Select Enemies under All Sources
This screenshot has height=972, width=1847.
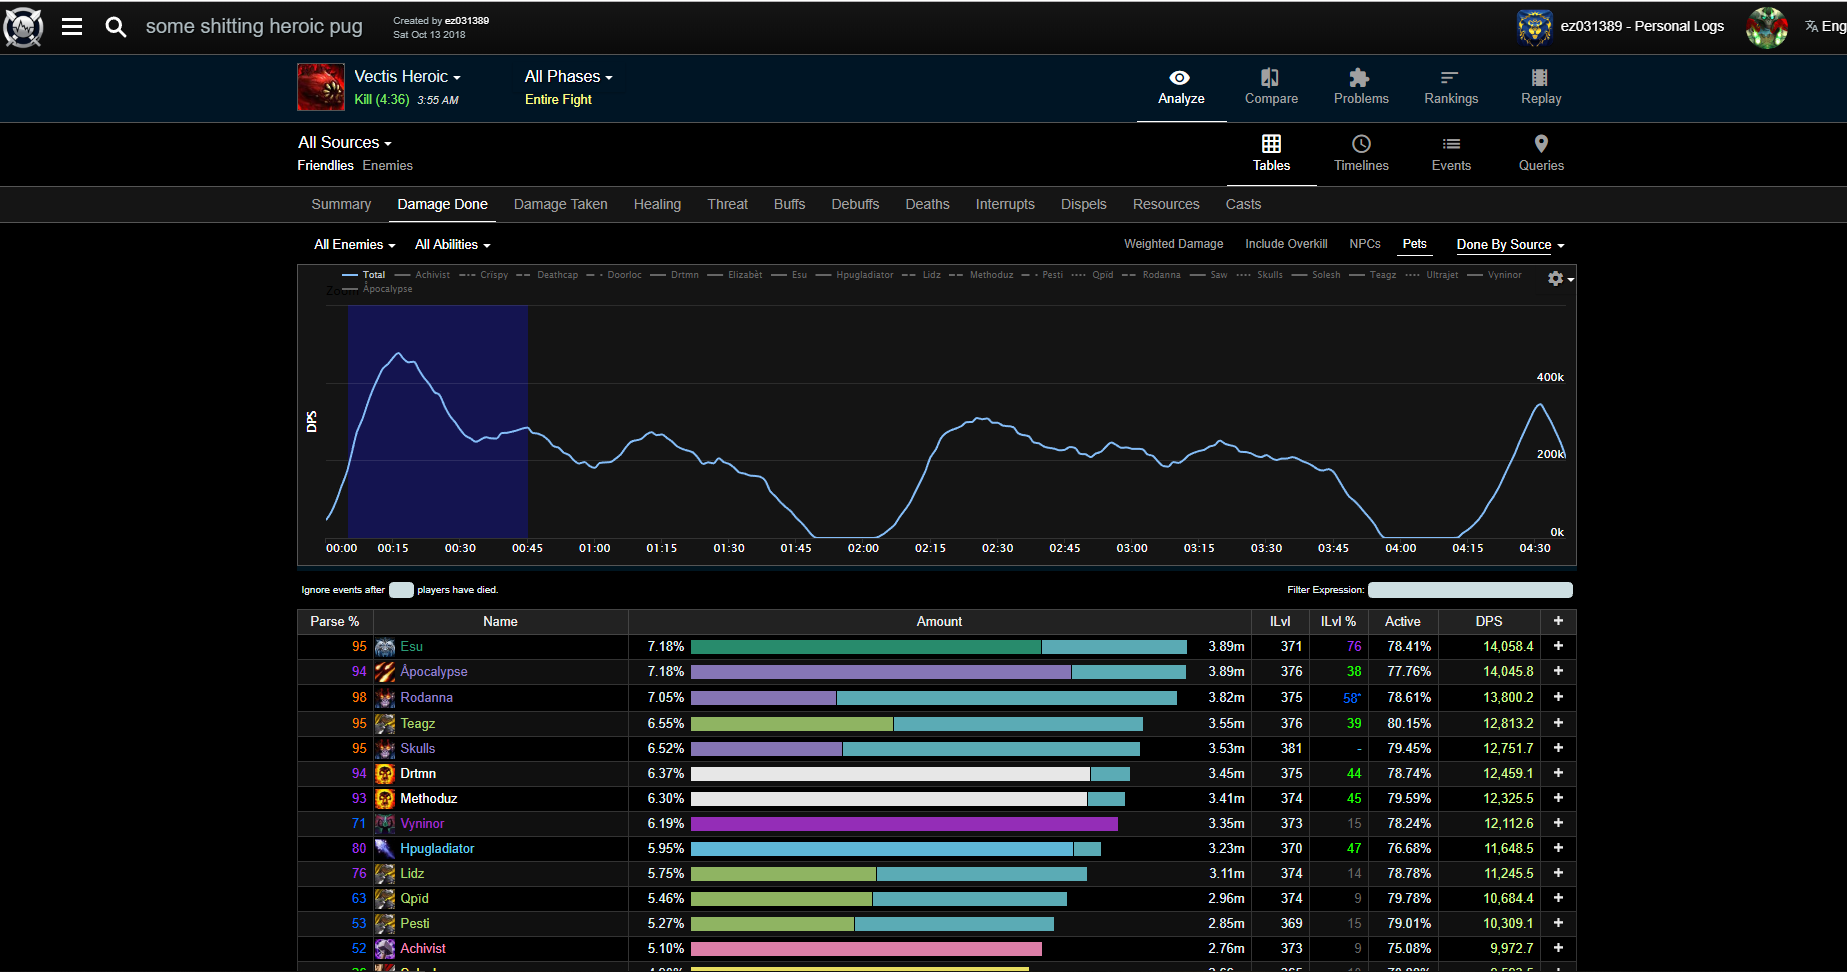click(x=388, y=166)
